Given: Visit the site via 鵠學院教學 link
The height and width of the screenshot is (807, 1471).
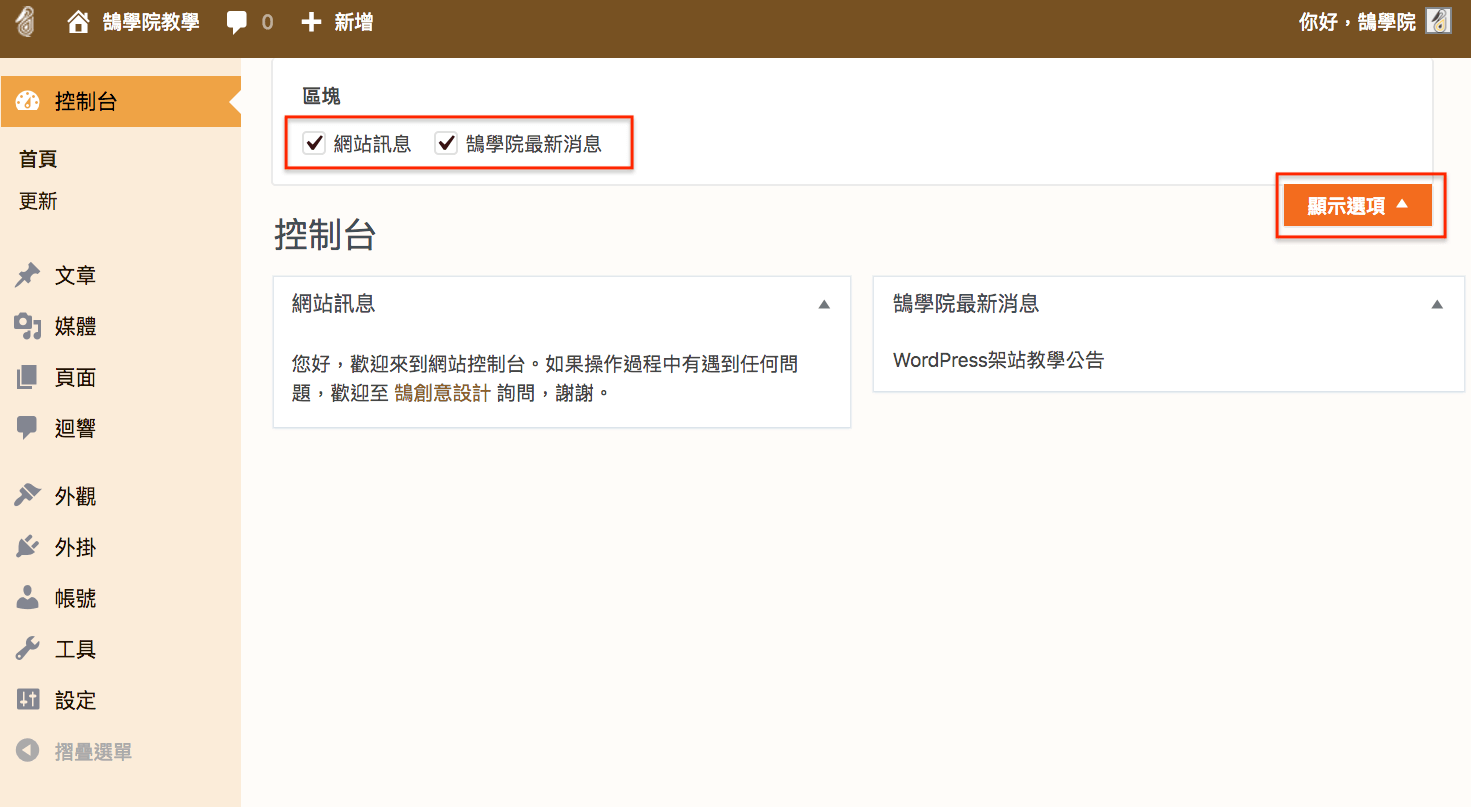Looking at the screenshot, I should [x=151, y=22].
